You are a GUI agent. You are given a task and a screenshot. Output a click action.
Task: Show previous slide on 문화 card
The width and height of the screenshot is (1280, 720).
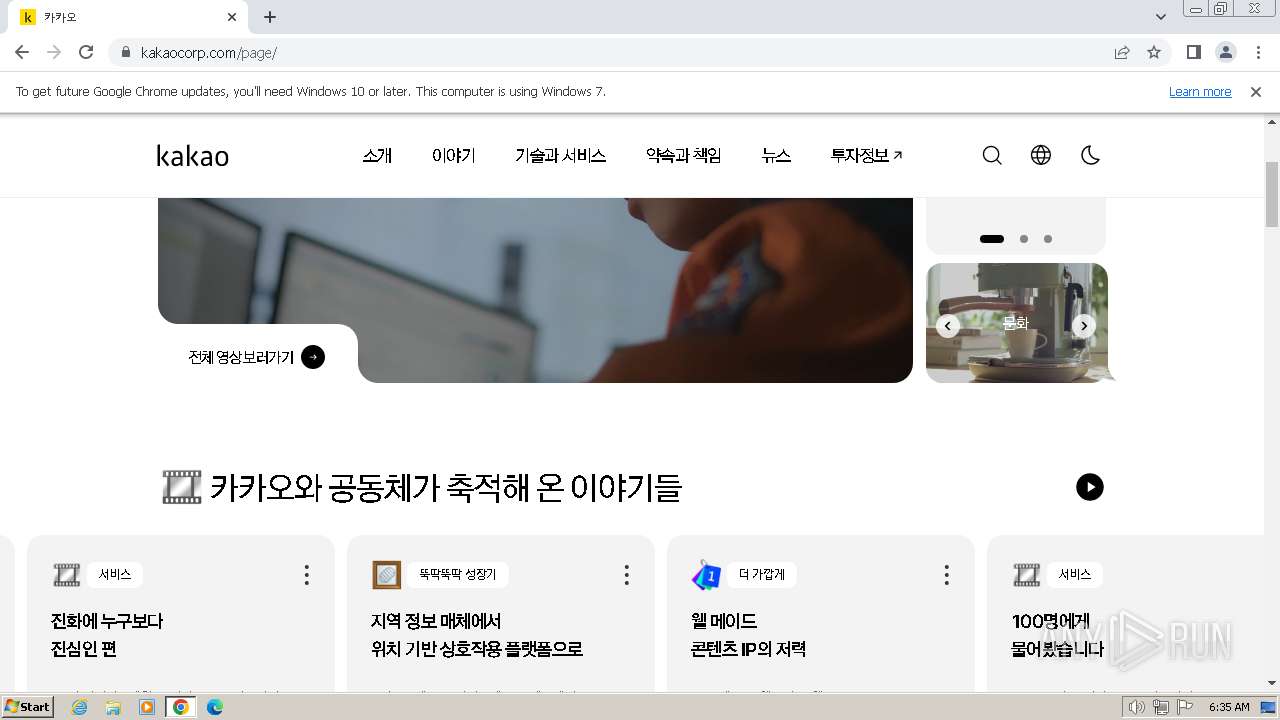coord(948,326)
